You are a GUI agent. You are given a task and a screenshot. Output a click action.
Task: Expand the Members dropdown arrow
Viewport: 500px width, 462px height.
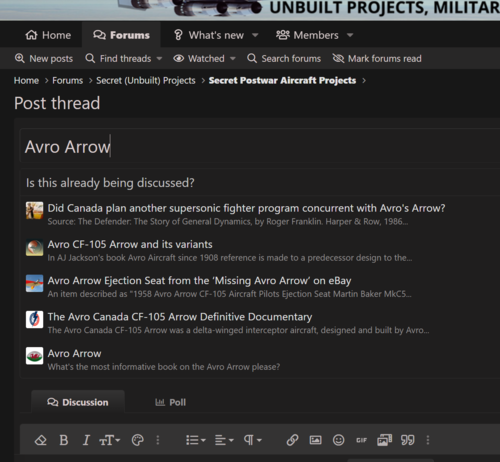click(350, 35)
